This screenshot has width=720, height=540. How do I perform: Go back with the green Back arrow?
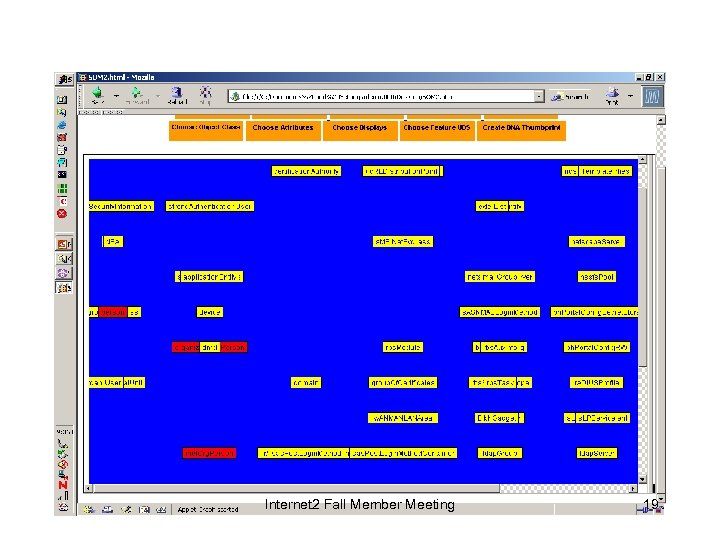97,93
